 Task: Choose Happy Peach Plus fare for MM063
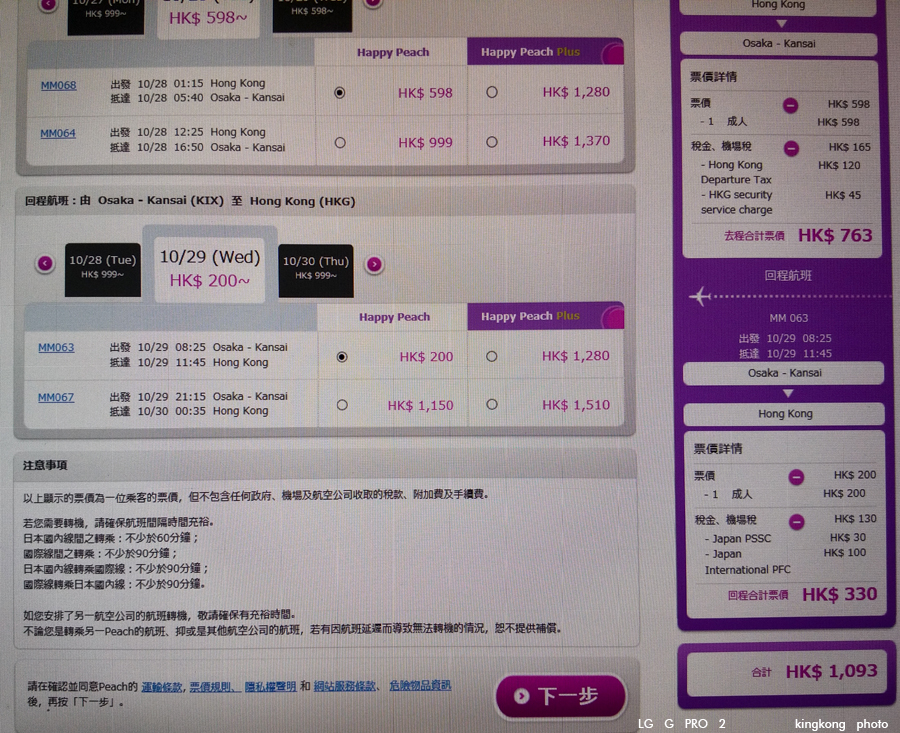tap(492, 356)
